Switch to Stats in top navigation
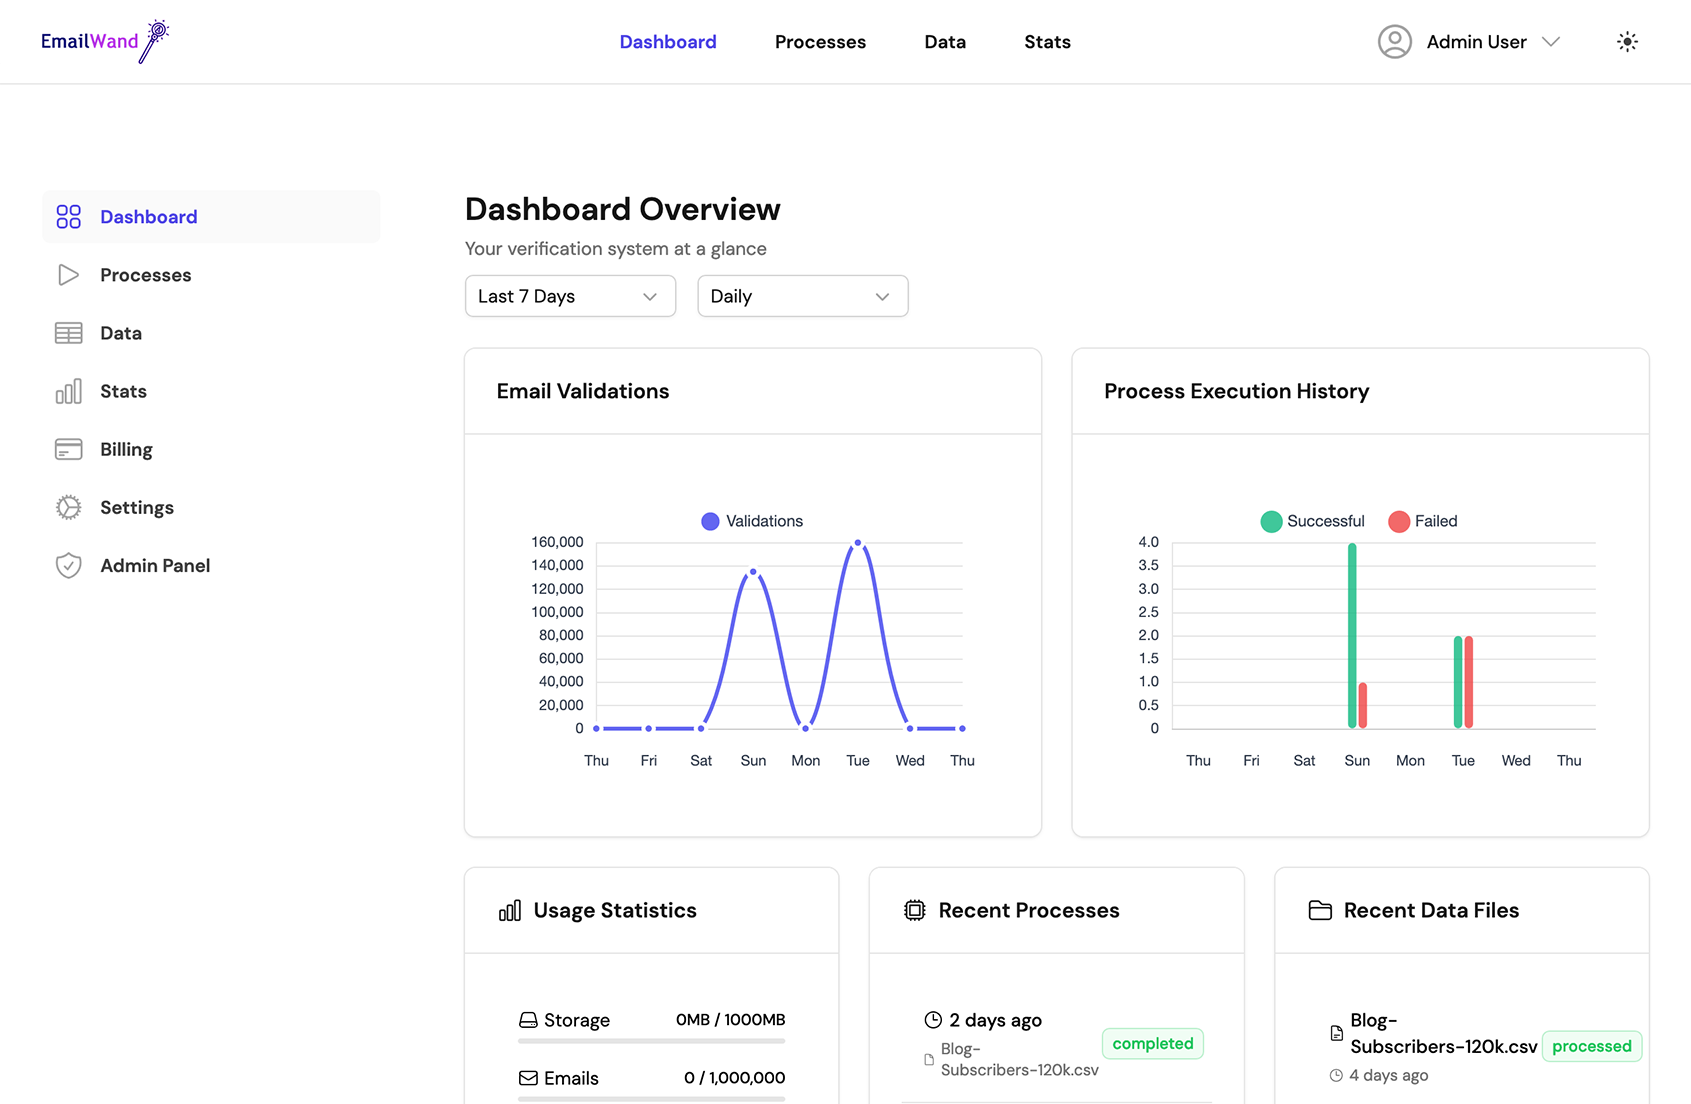Viewport: 1691px width, 1104px height. tap(1047, 42)
